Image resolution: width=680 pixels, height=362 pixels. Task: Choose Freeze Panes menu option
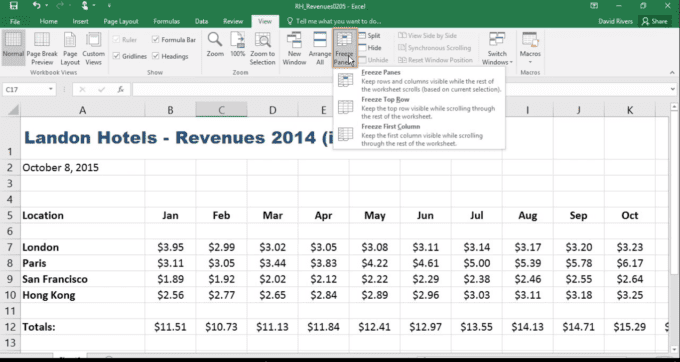tap(419, 81)
